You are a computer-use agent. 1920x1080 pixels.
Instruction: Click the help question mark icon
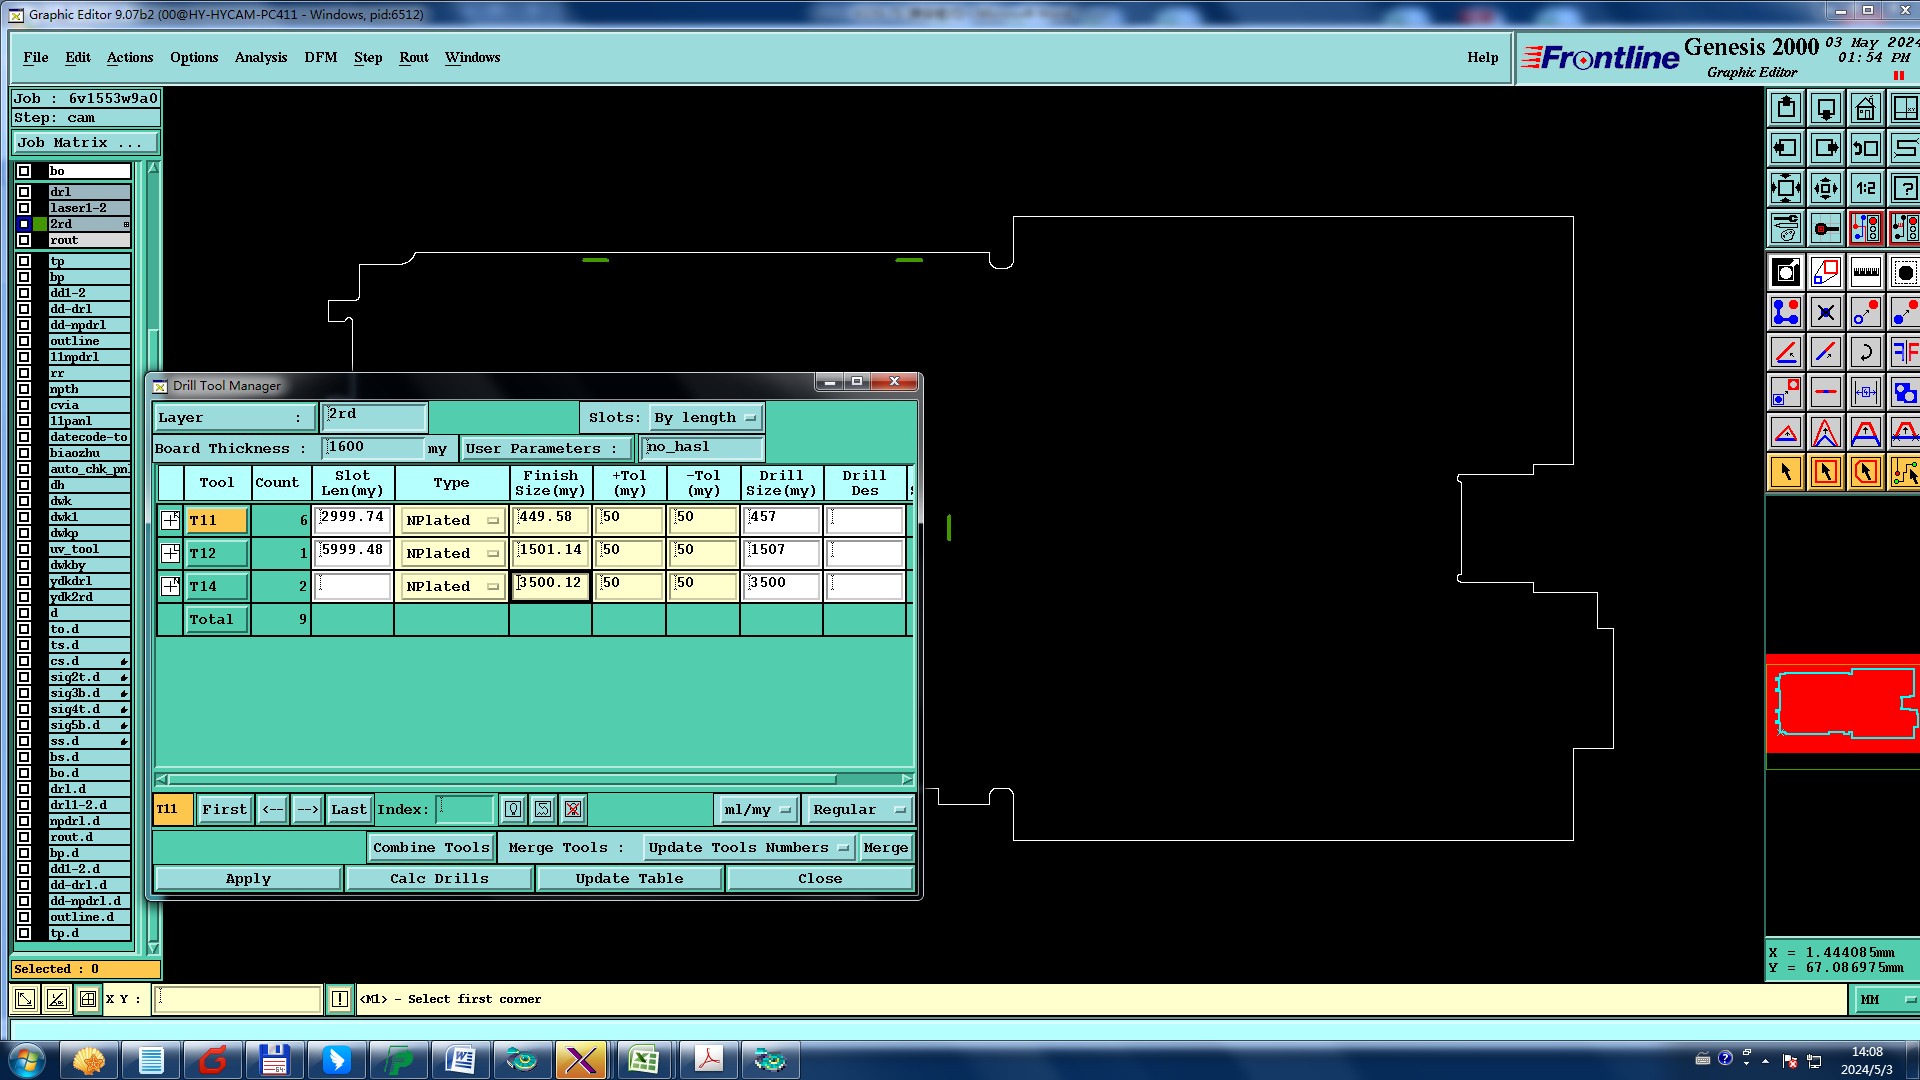[x=1904, y=188]
